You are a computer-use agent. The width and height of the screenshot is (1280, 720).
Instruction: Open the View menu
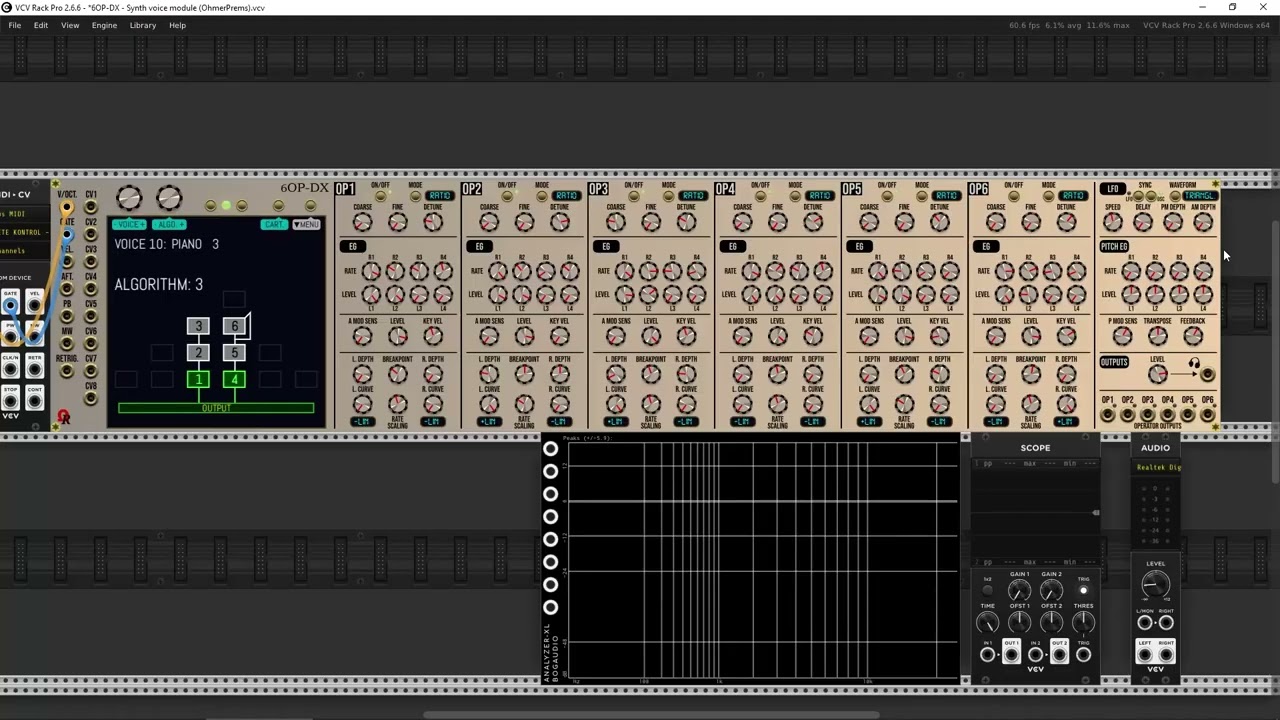pos(70,25)
